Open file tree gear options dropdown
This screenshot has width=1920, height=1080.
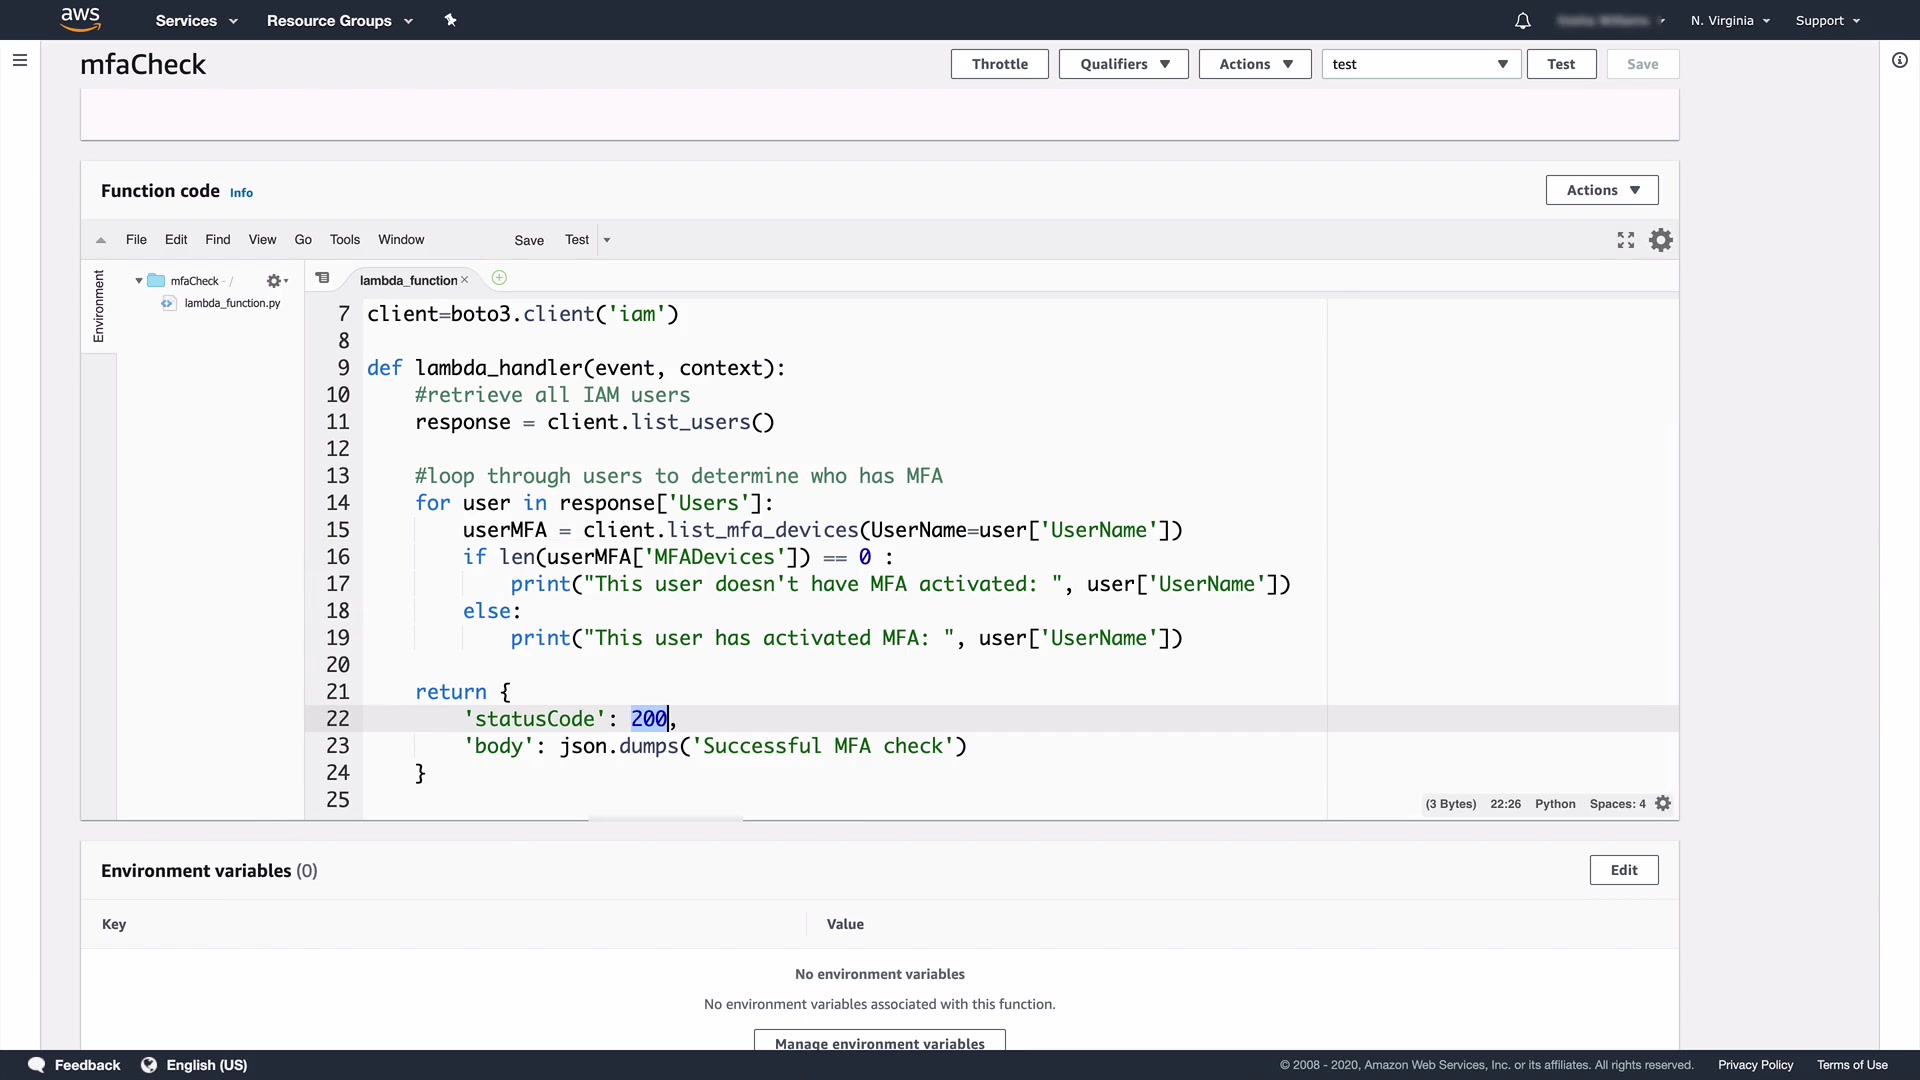pos(276,281)
